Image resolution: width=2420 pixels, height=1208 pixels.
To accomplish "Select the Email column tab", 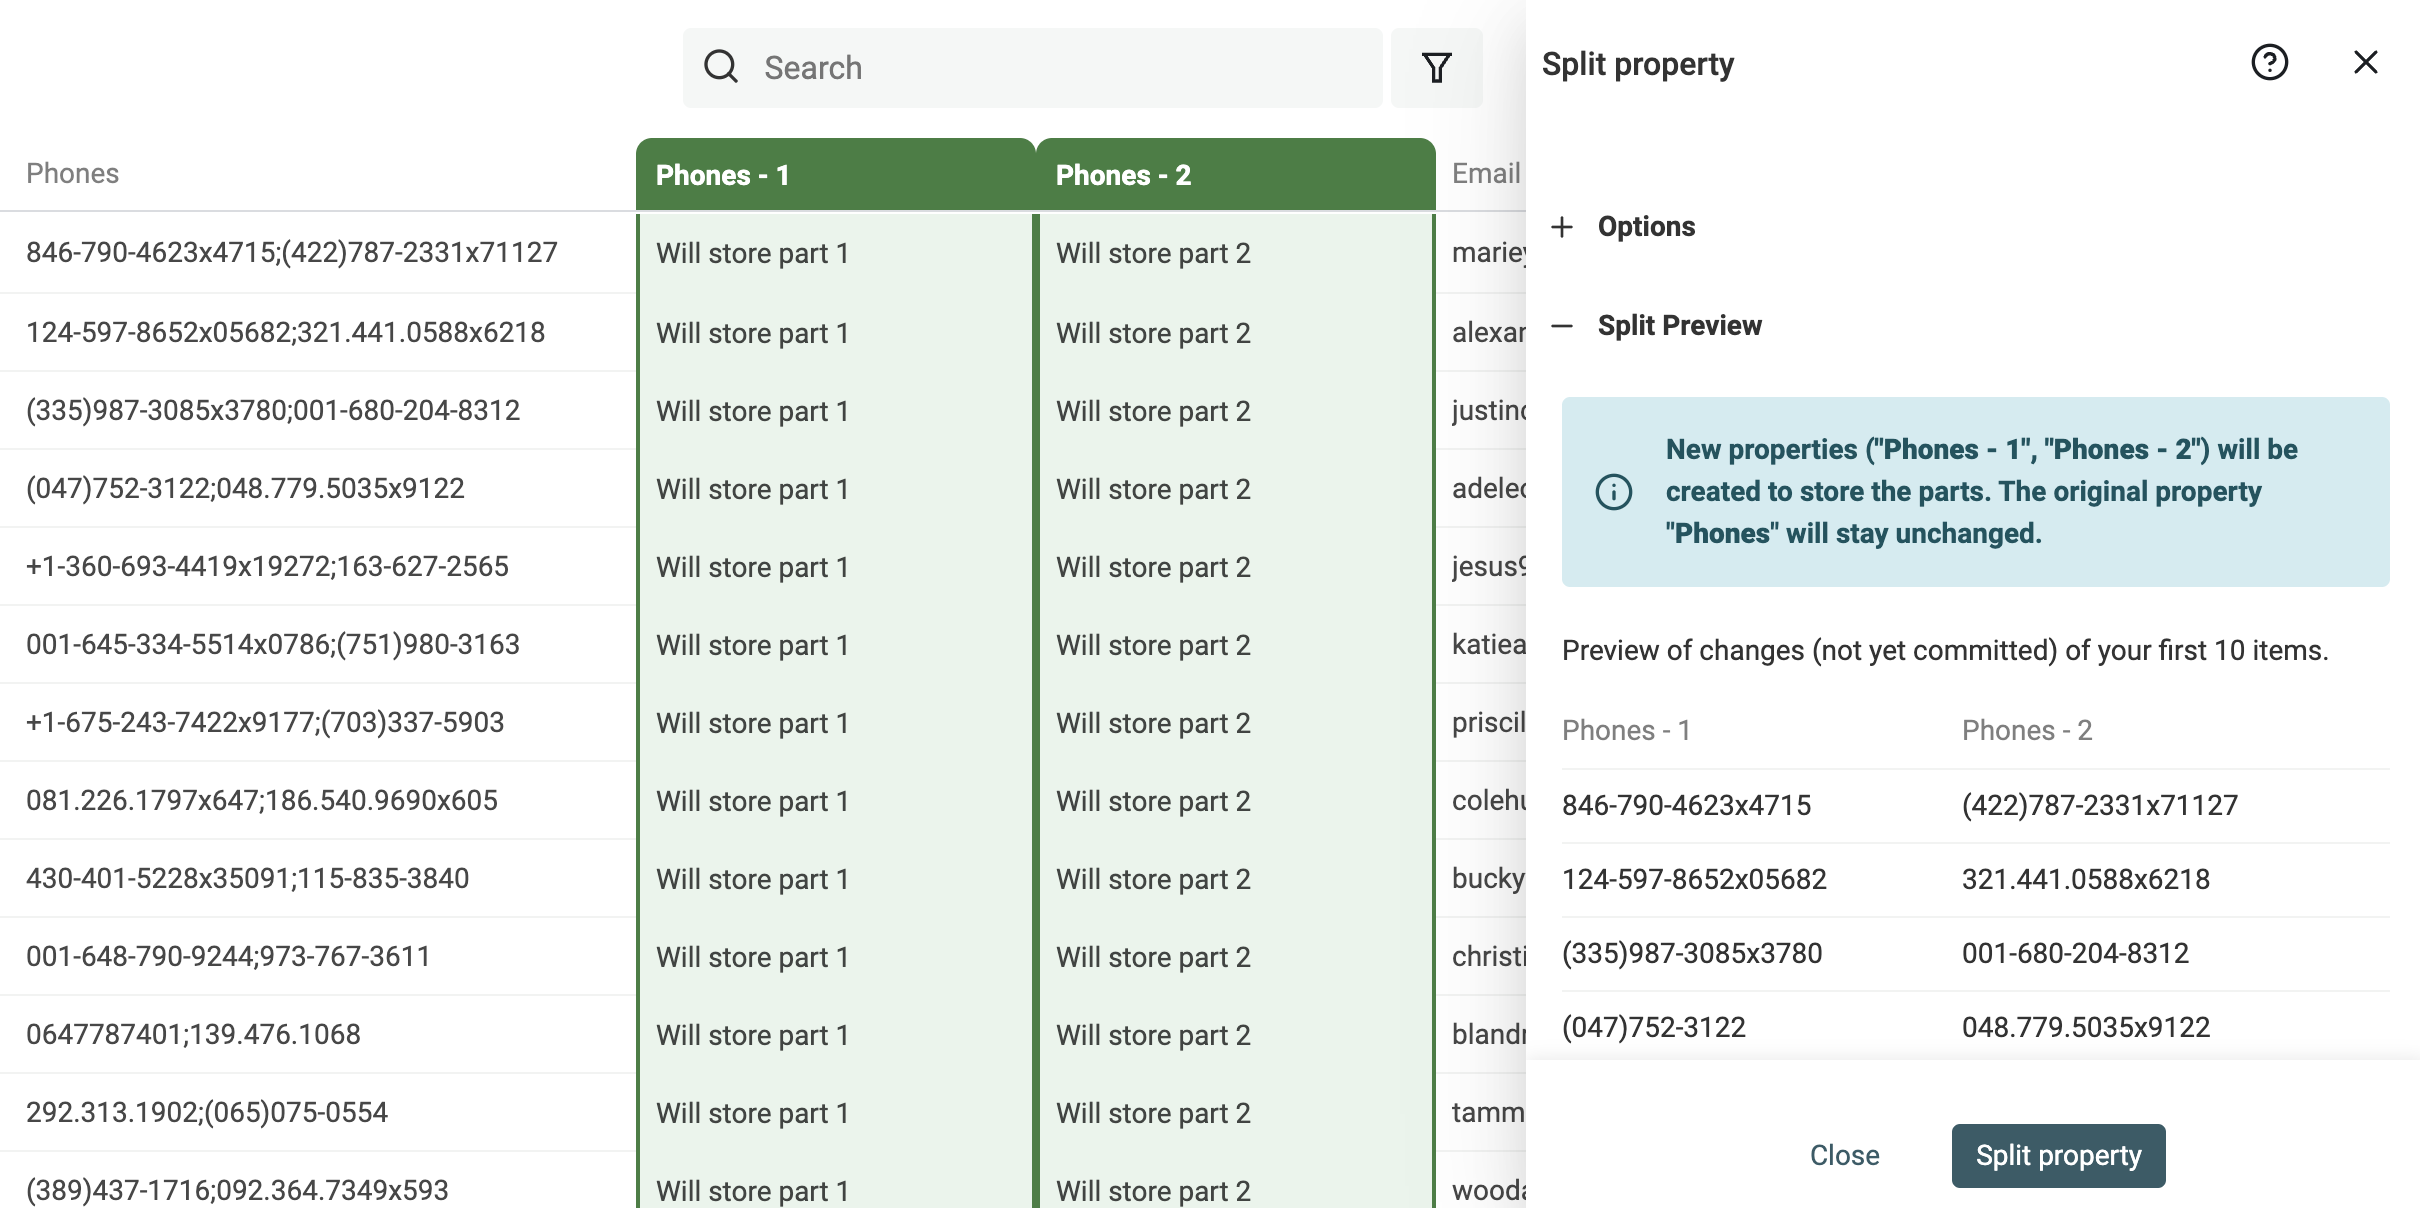I will [x=1483, y=173].
